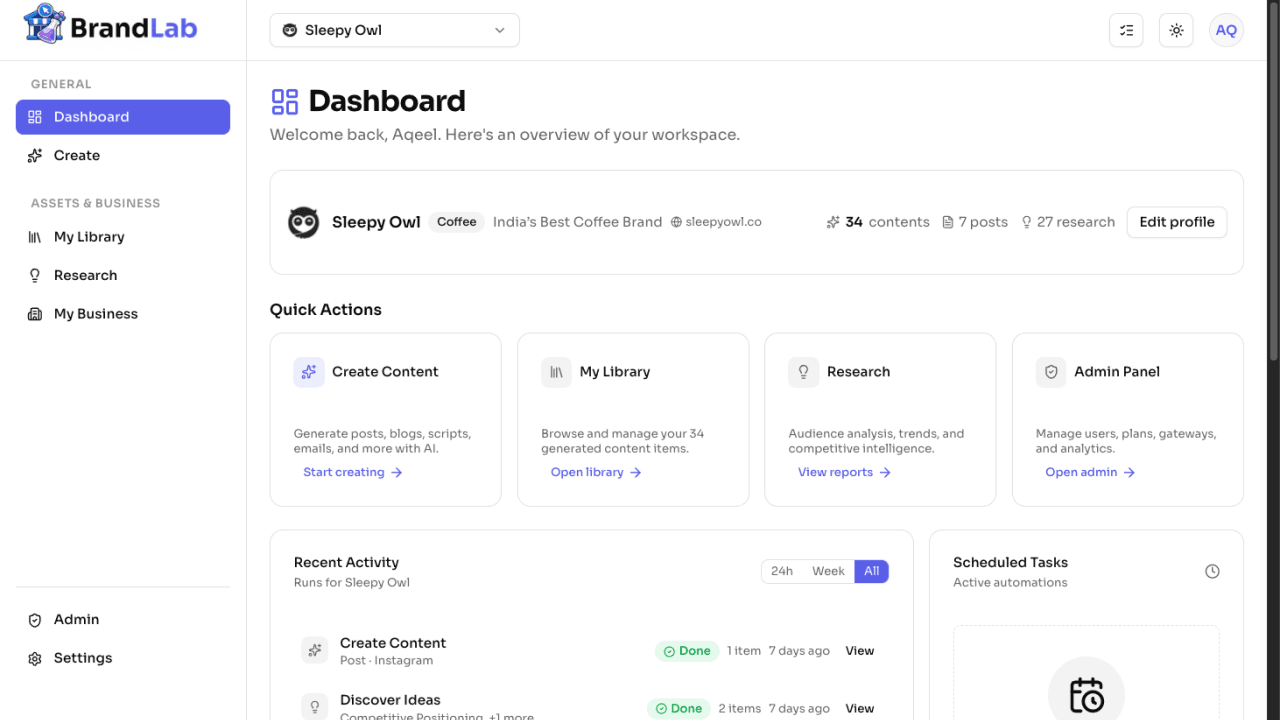
Task: Click the page vertical scrollbar
Action: 1273,180
